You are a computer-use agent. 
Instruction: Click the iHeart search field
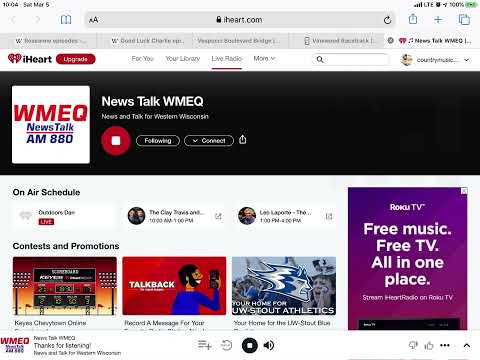click(350, 60)
